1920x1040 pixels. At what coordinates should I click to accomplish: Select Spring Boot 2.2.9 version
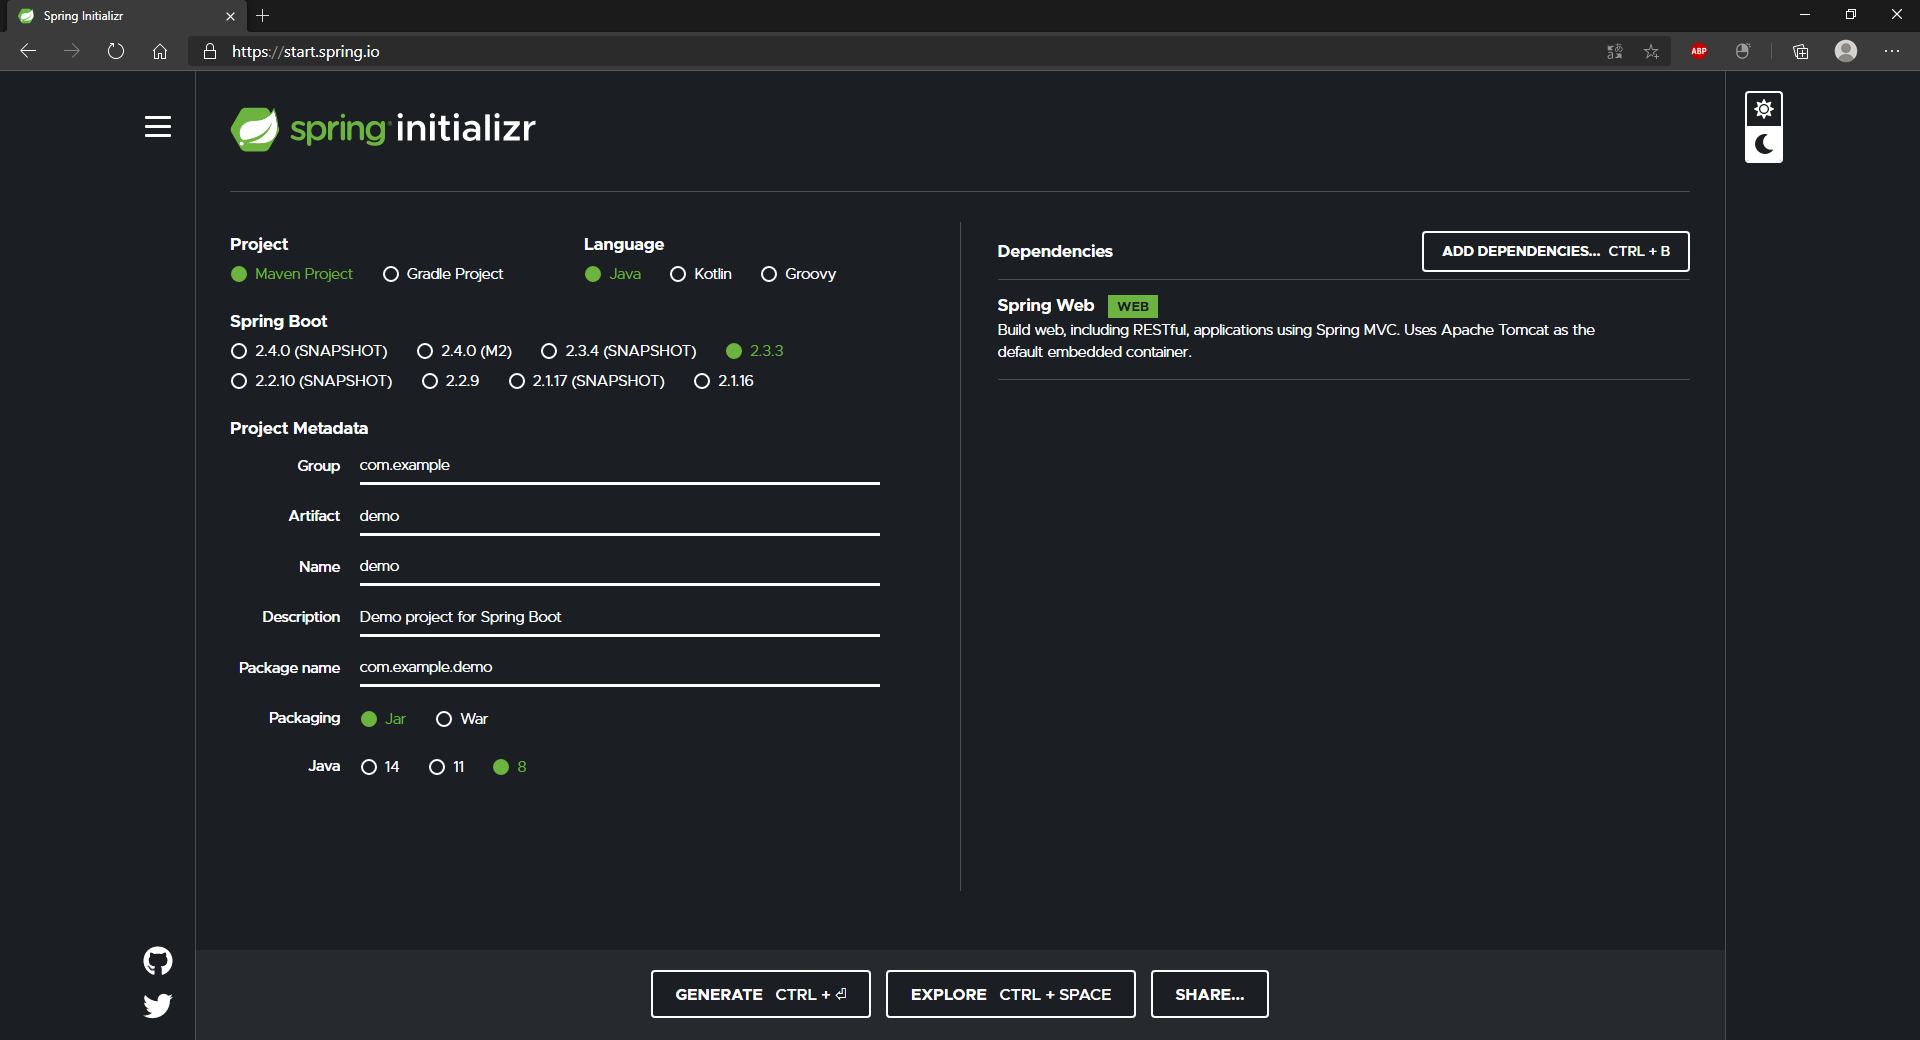[x=450, y=381]
